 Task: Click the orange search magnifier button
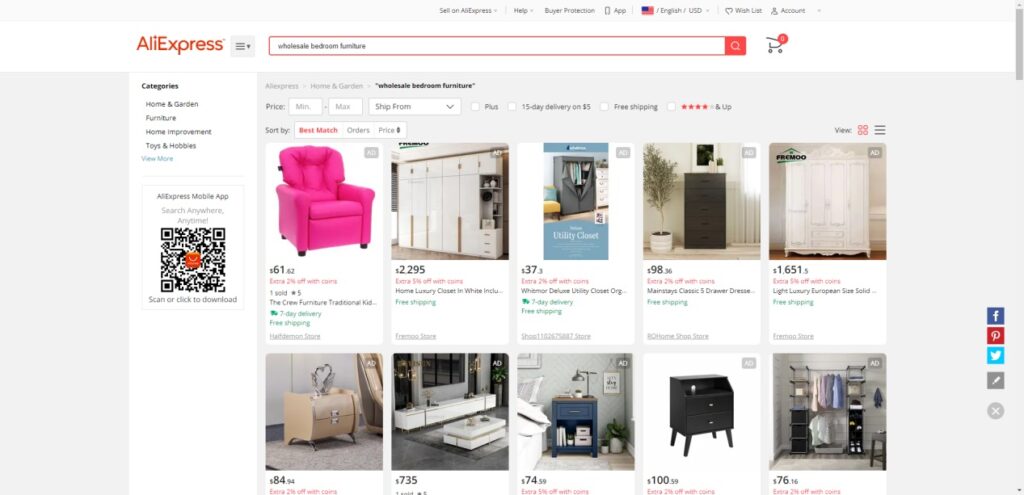[735, 46]
